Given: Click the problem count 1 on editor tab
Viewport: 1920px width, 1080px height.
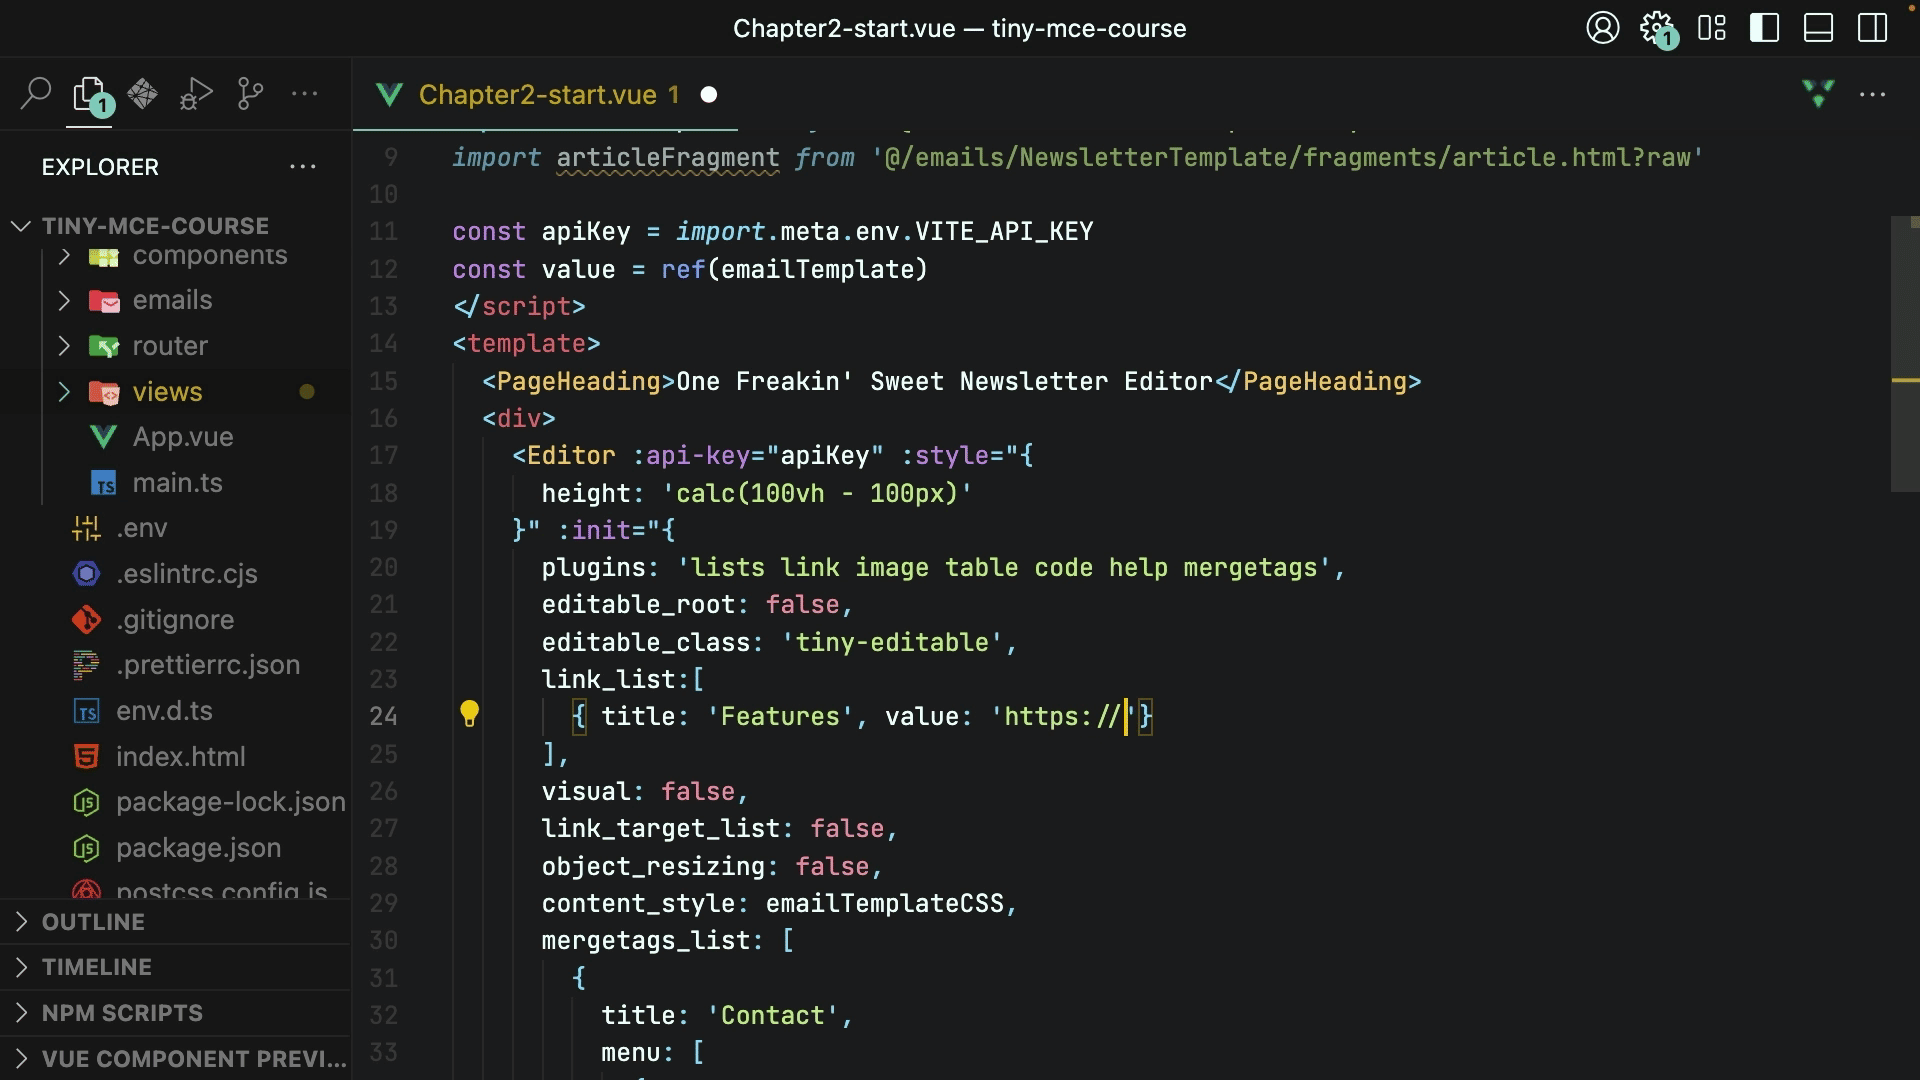Looking at the screenshot, I should [674, 94].
